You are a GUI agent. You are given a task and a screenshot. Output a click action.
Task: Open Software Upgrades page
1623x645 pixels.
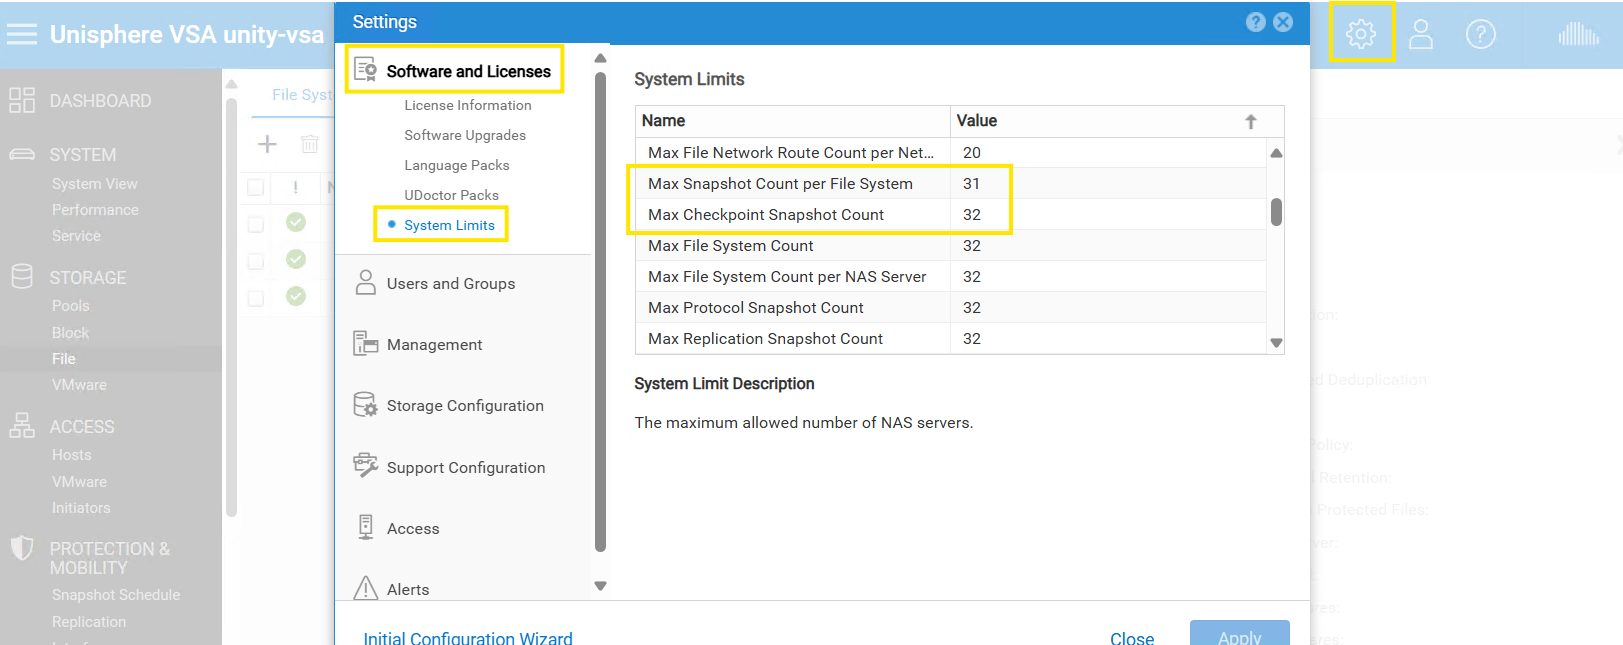464,135
